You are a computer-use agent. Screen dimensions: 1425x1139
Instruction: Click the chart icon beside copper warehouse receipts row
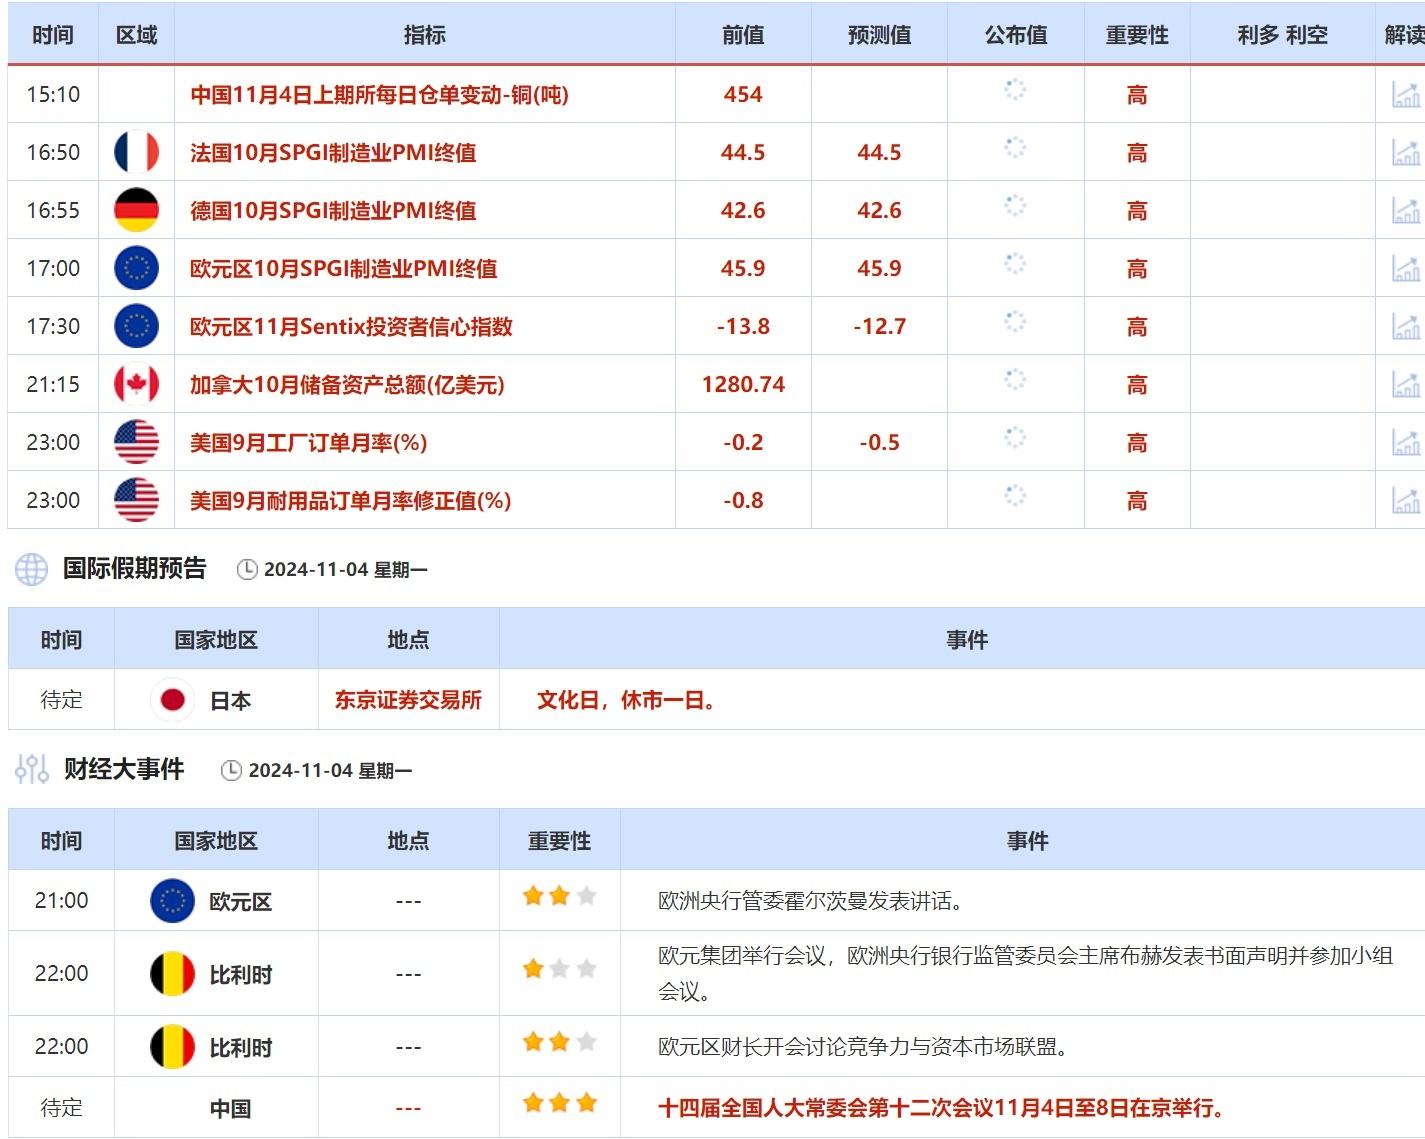(x=1408, y=94)
